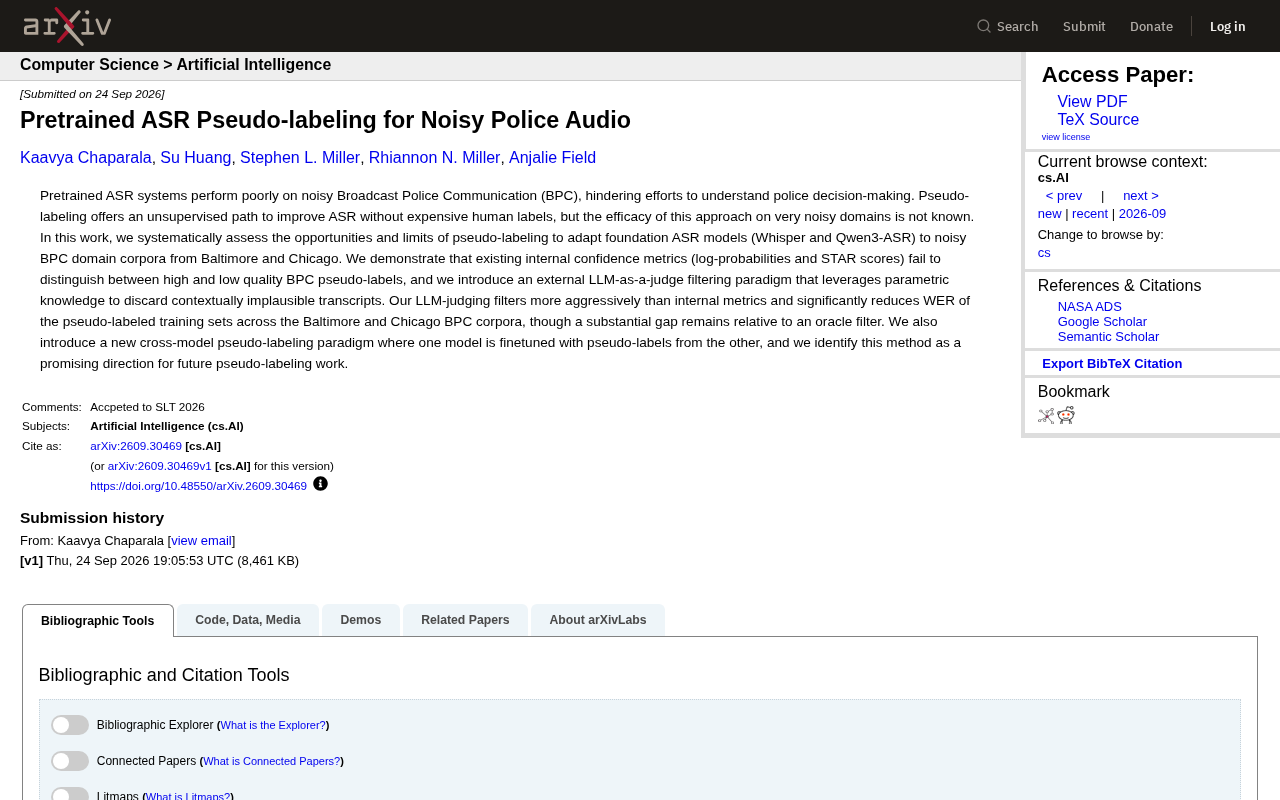Click Submit in header

pyautogui.click(x=1084, y=26)
